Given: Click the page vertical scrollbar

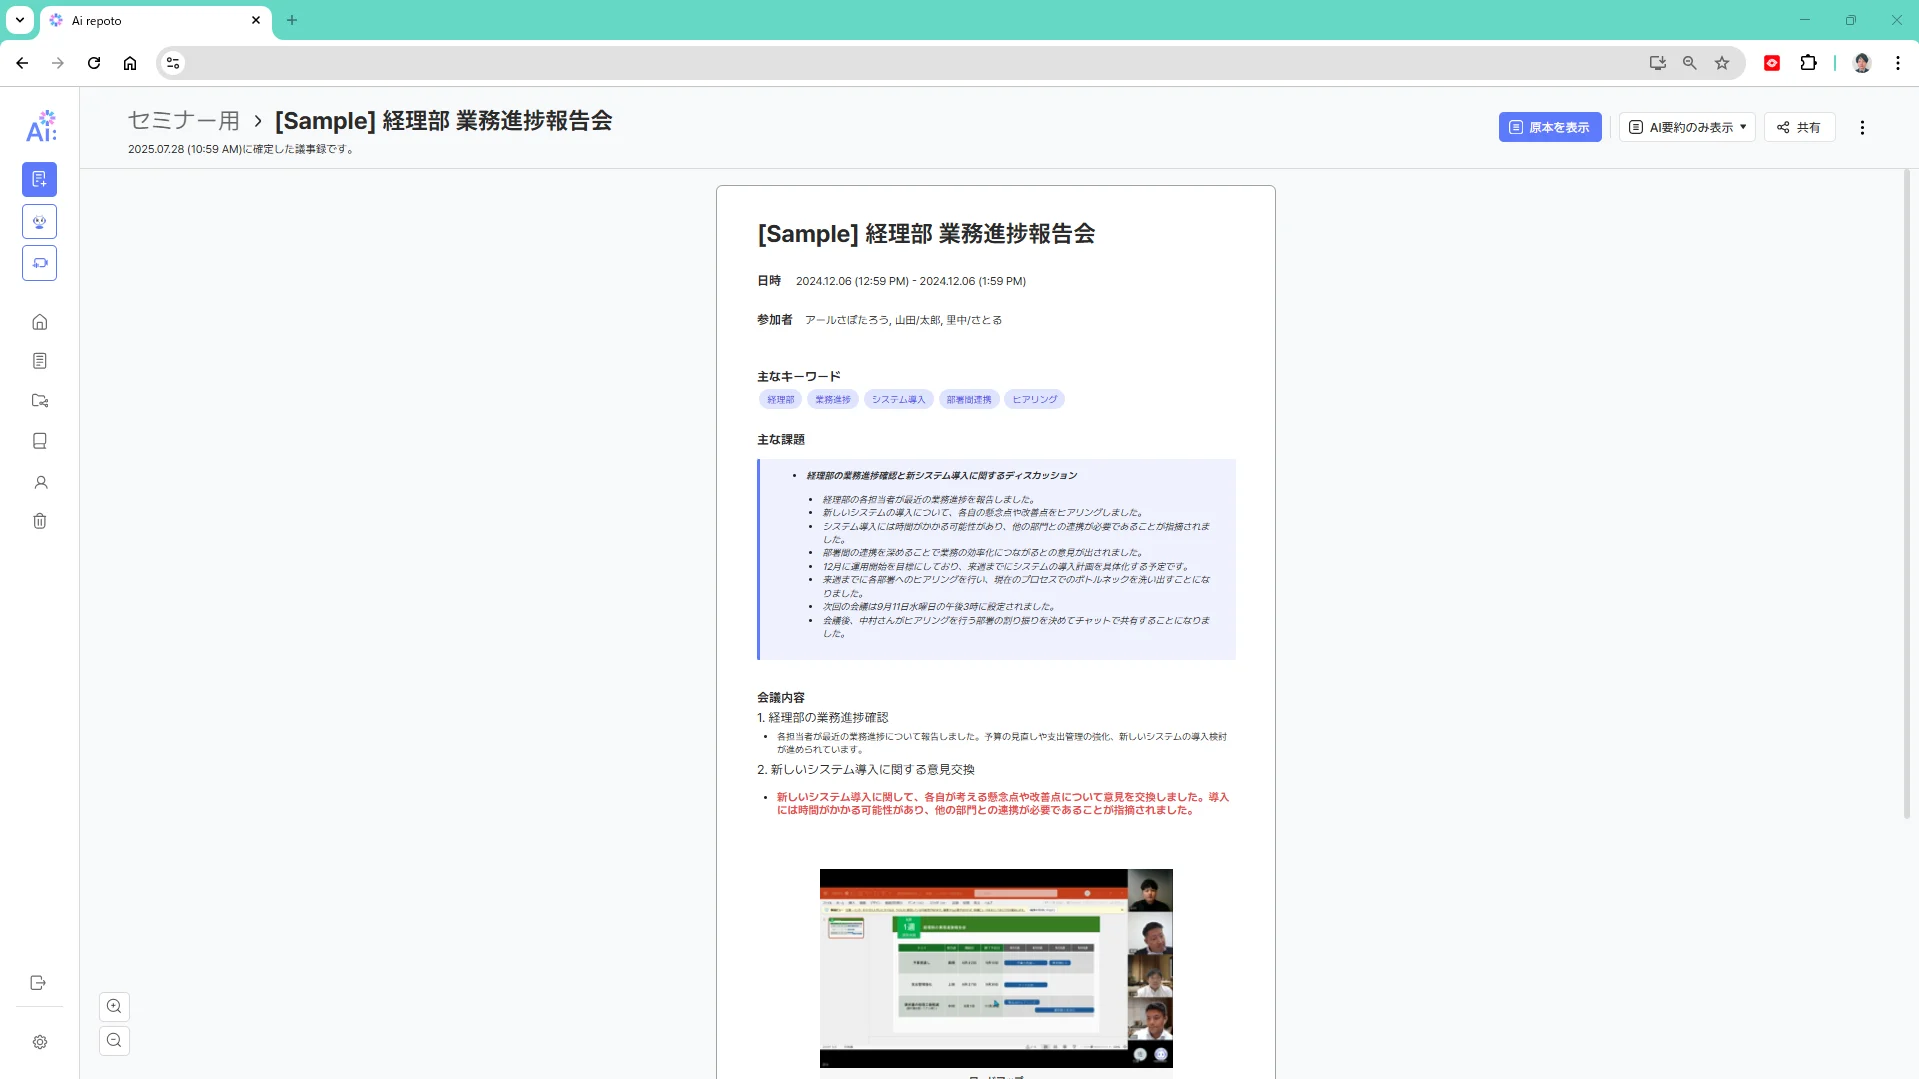Looking at the screenshot, I should 1907,495.
